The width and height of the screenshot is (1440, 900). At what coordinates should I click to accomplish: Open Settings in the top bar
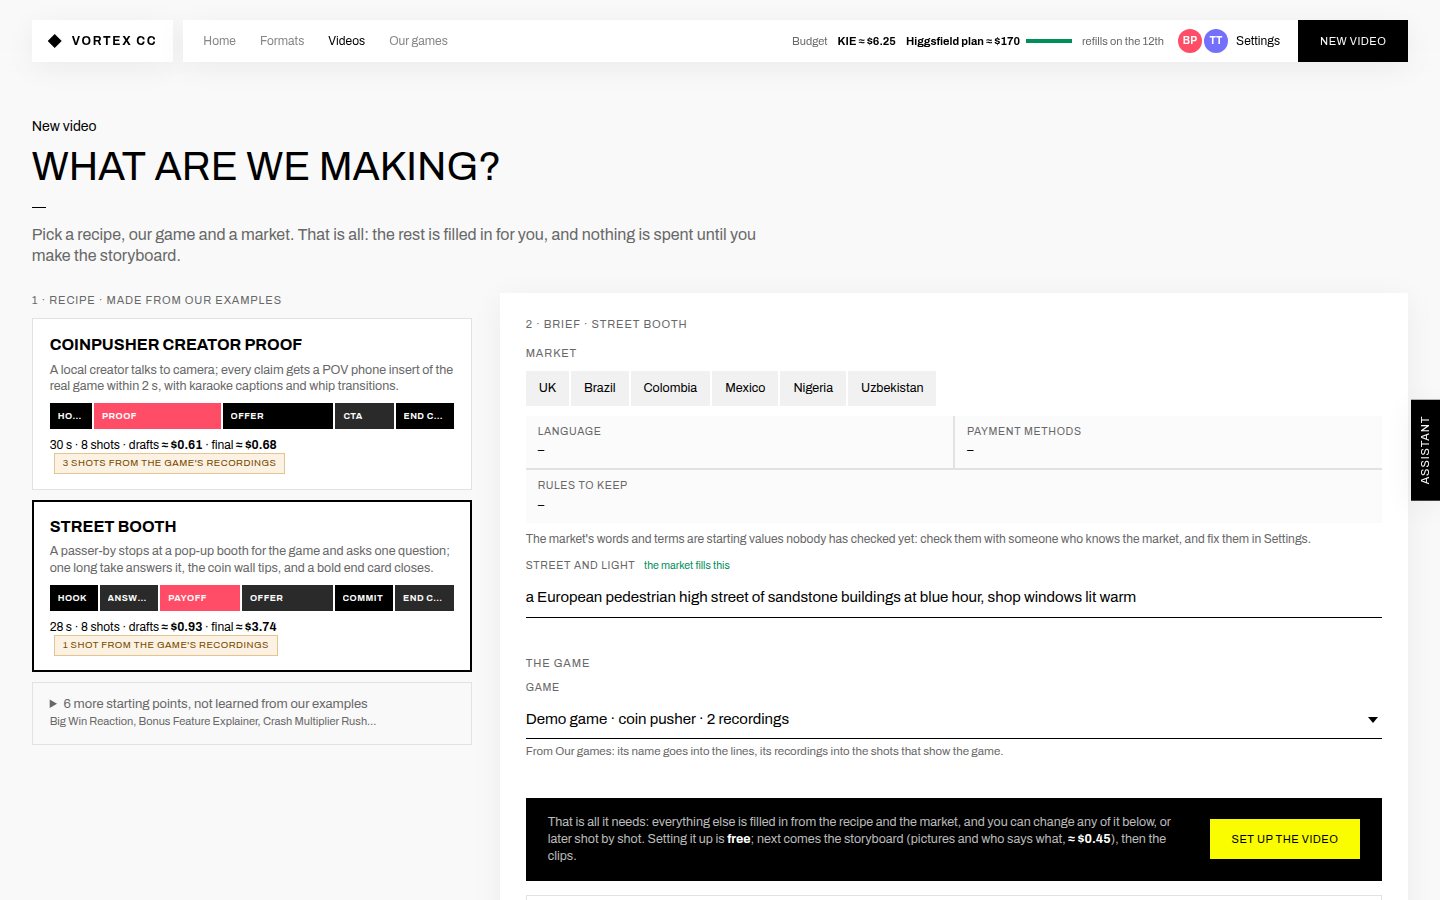click(x=1257, y=41)
